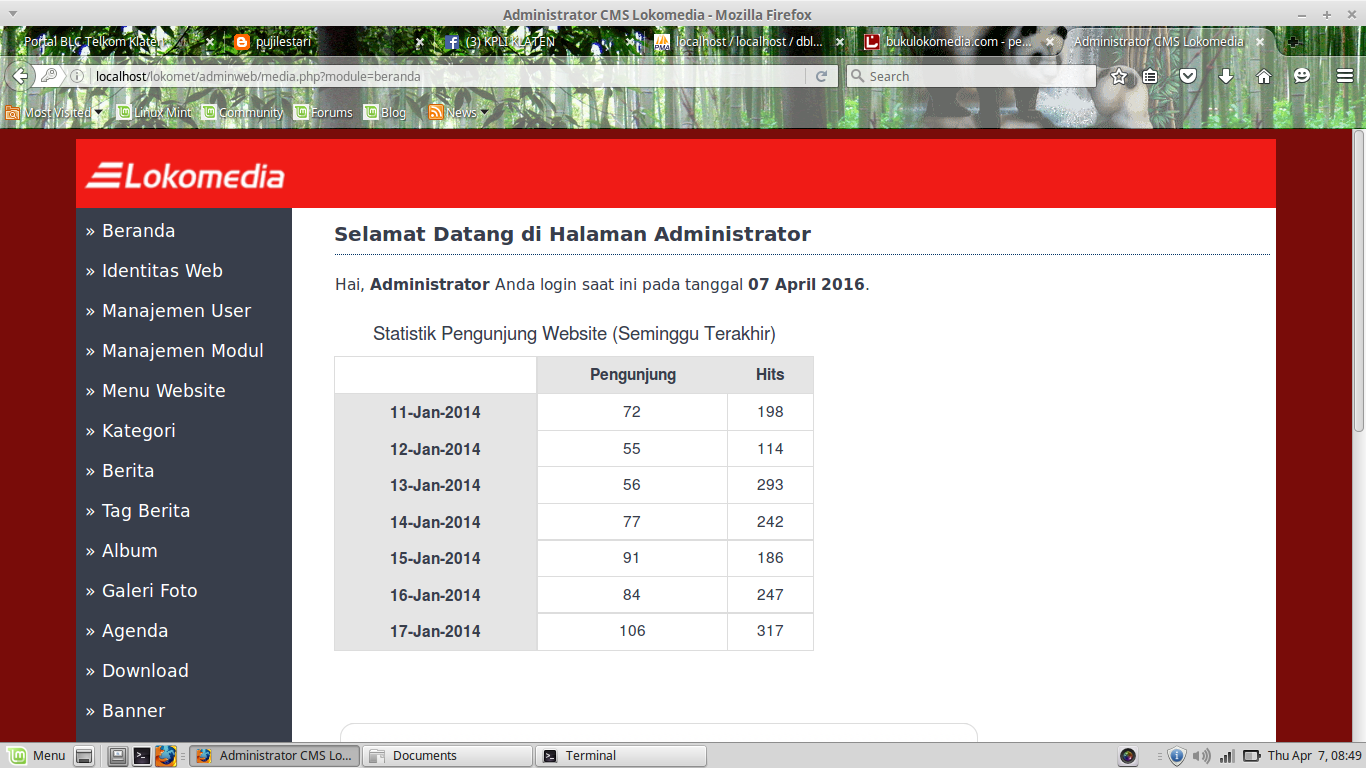Click the Firefox home button

[x=1262, y=75]
